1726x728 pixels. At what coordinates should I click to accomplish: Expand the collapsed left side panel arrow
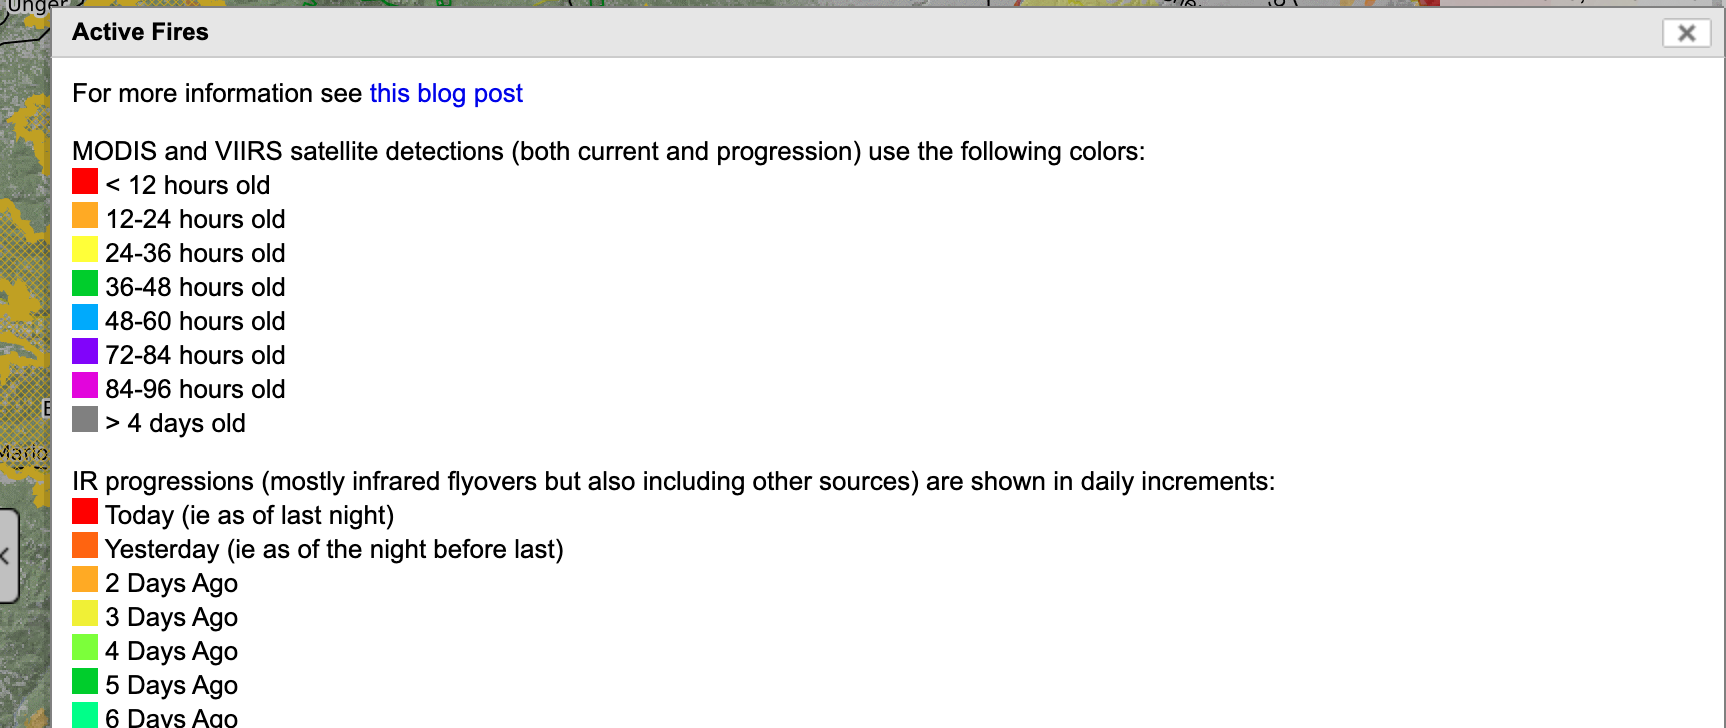[x=8, y=556]
